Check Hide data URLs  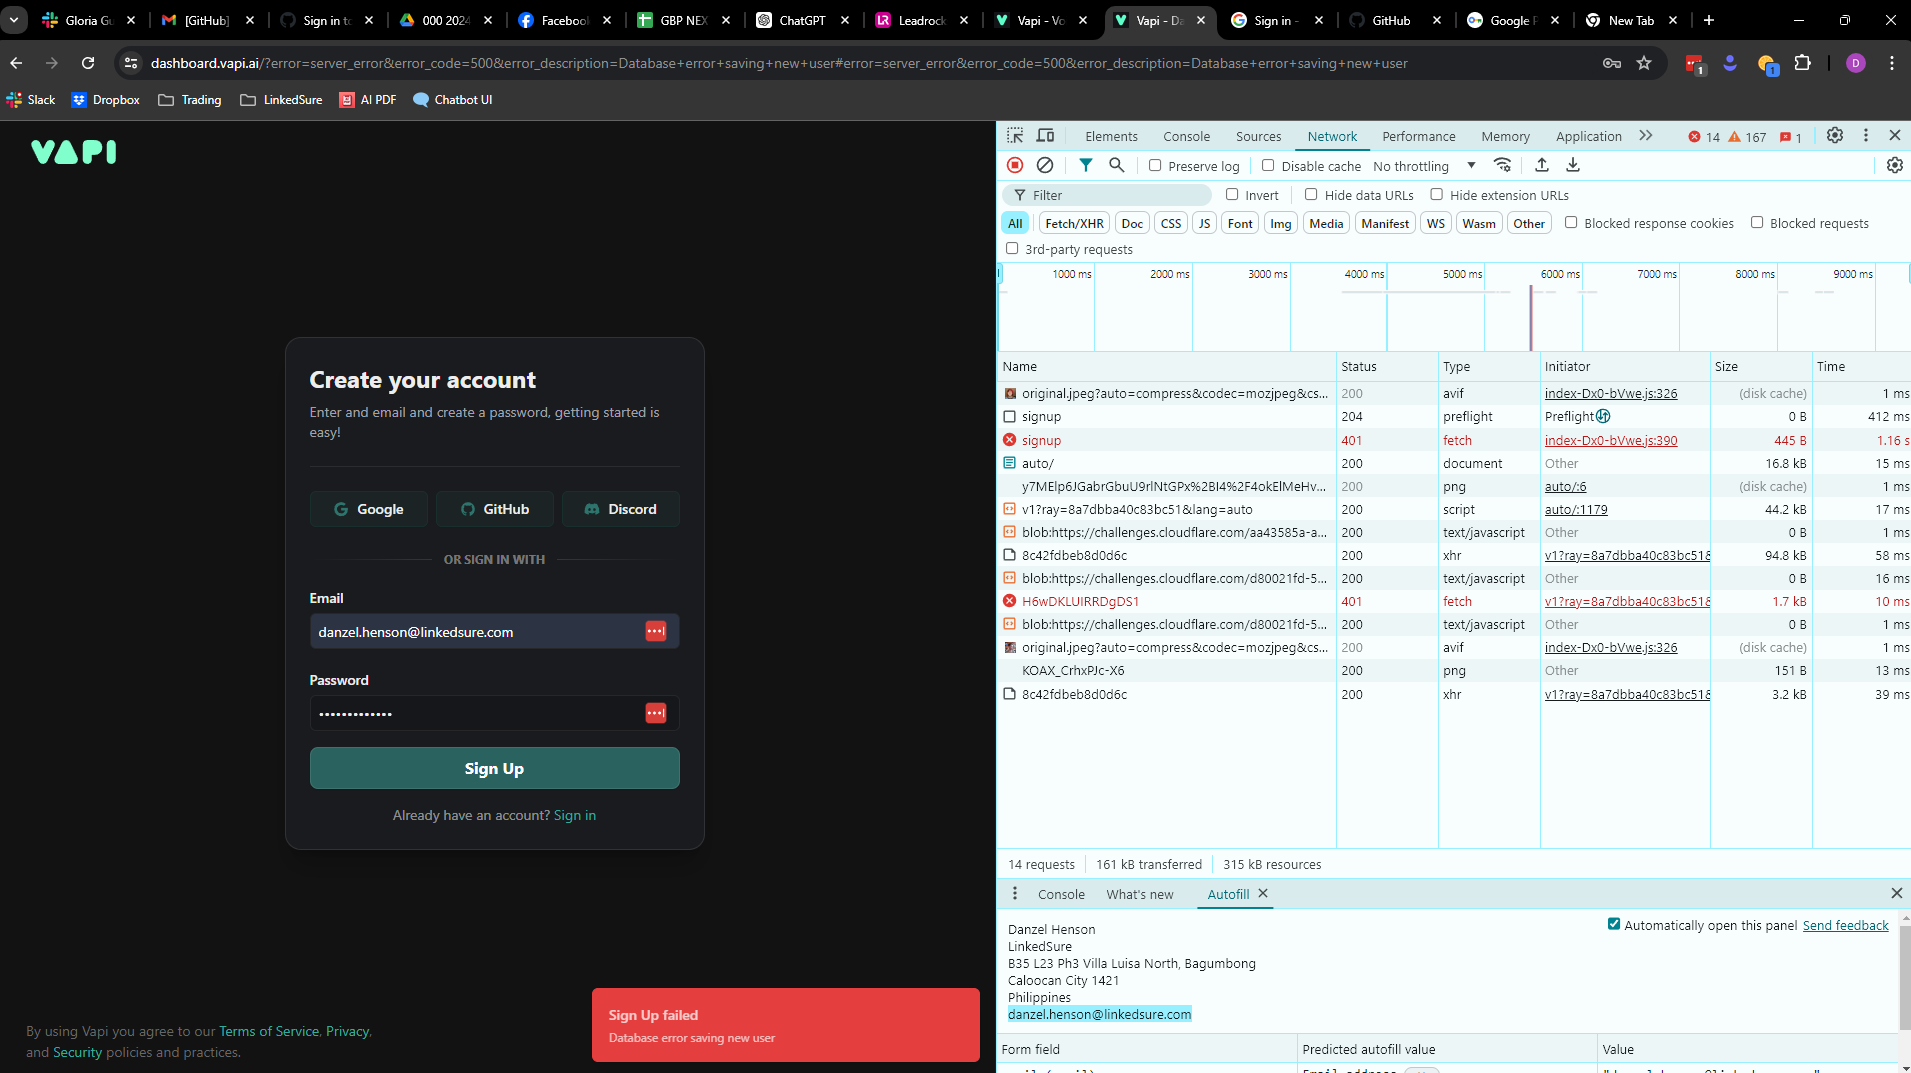click(x=1311, y=194)
